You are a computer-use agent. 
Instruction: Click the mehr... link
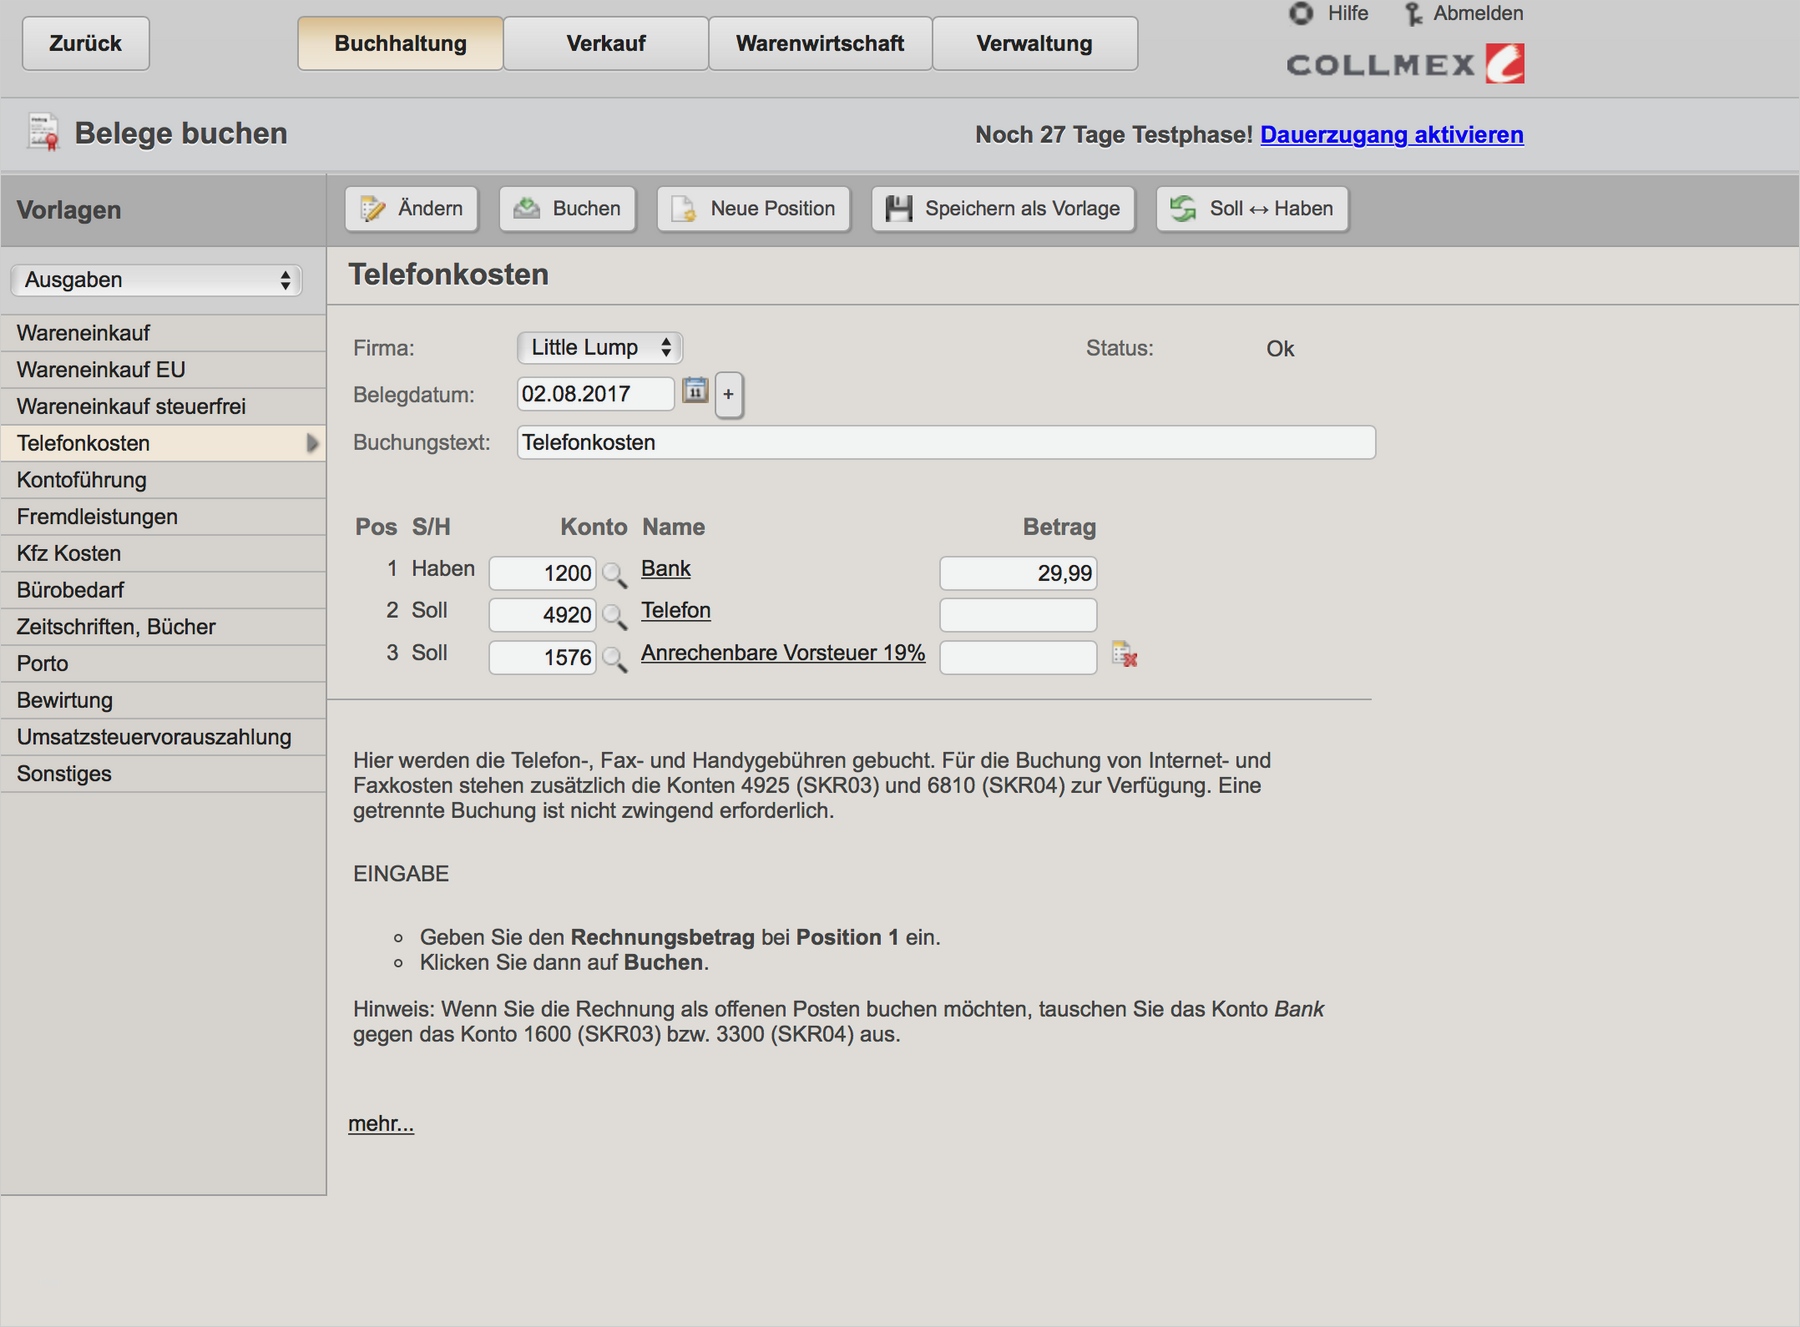coord(381,1124)
